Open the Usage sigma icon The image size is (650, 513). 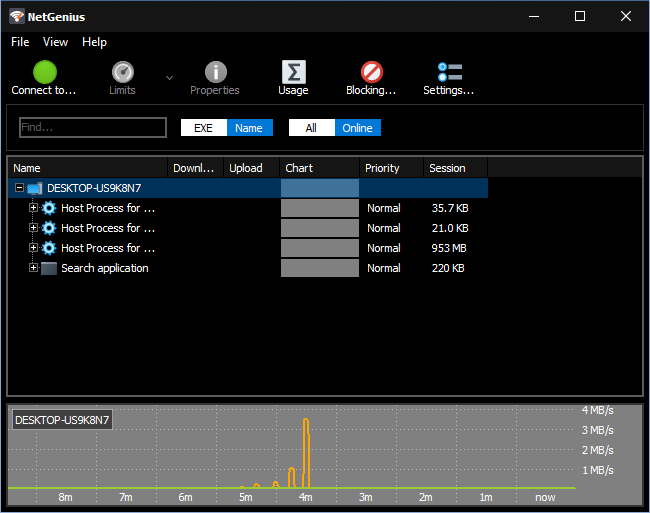[293, 72]
